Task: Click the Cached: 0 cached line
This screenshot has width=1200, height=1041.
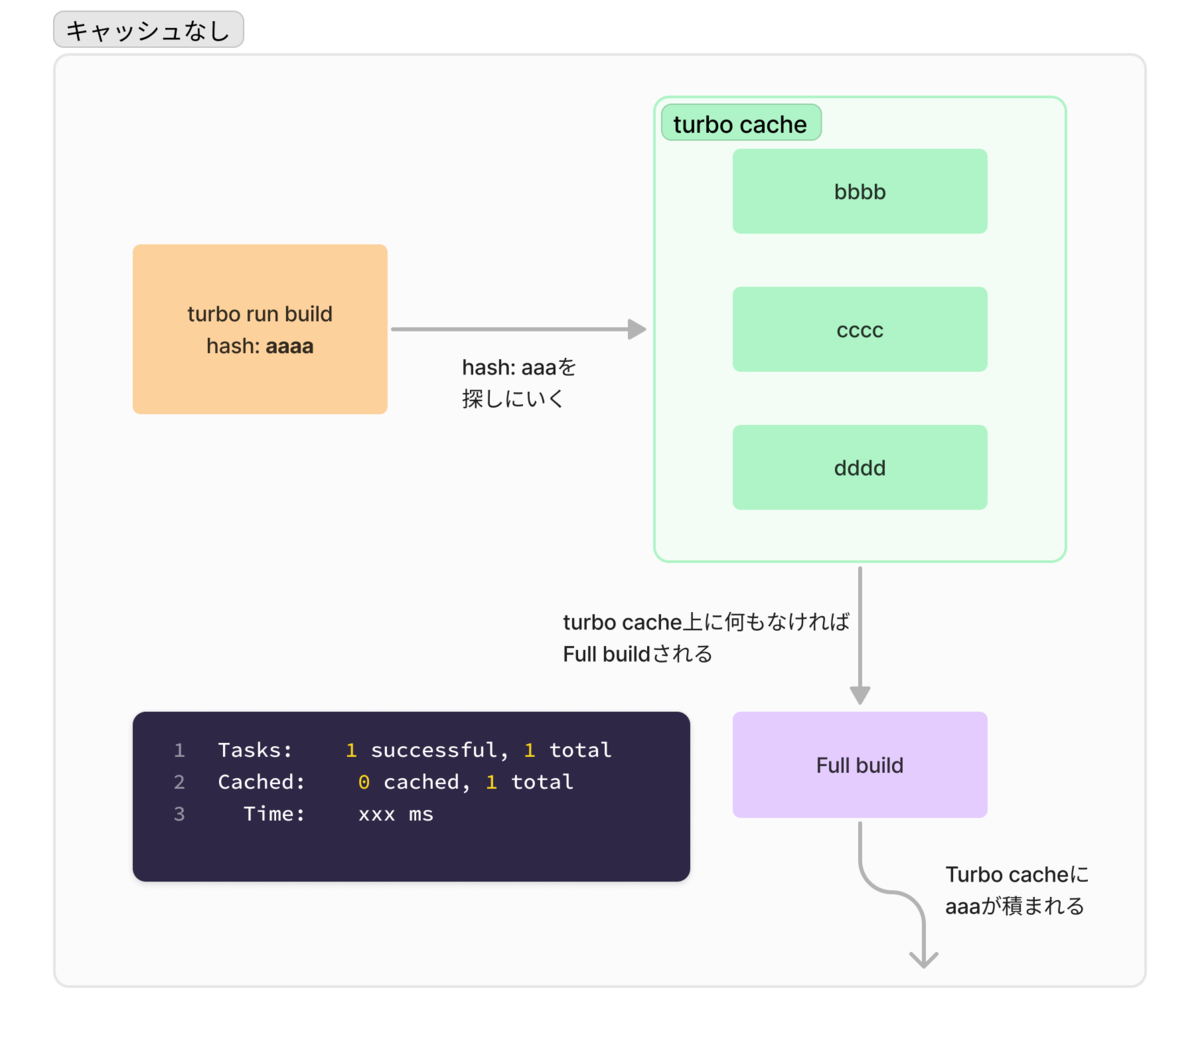Action: 396,782
